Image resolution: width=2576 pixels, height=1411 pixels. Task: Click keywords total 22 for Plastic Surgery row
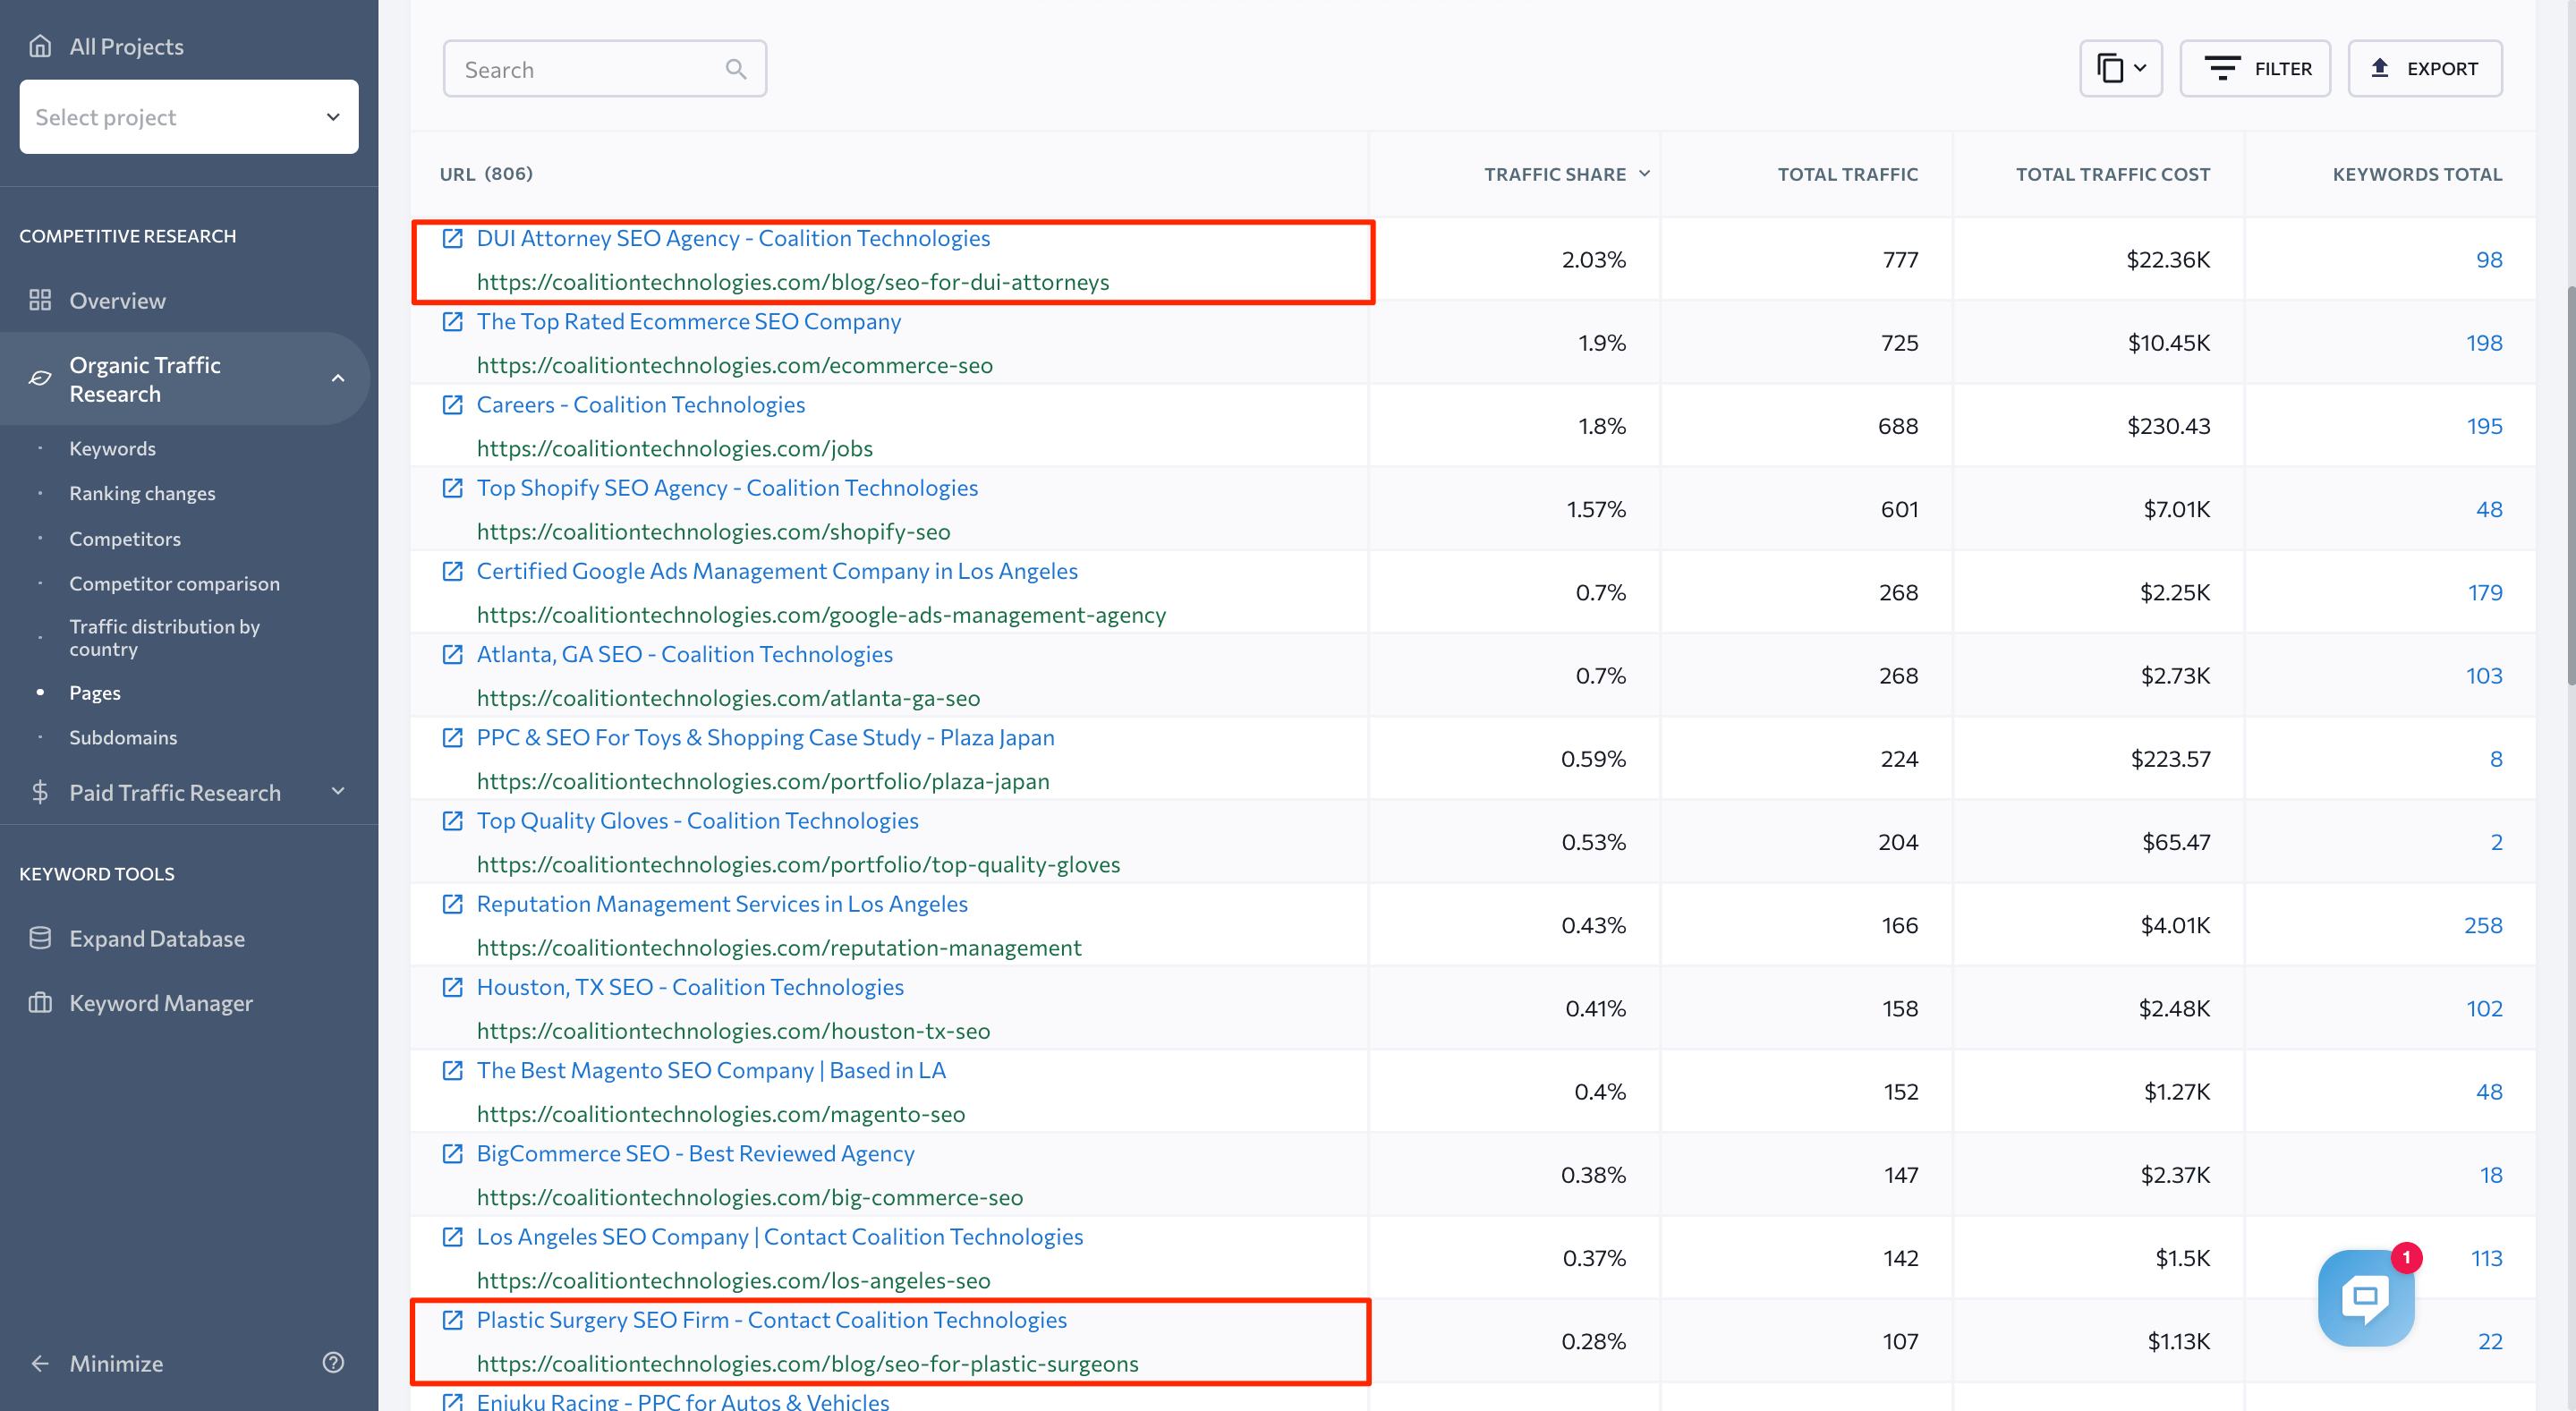click(x=2490, y=1341)
